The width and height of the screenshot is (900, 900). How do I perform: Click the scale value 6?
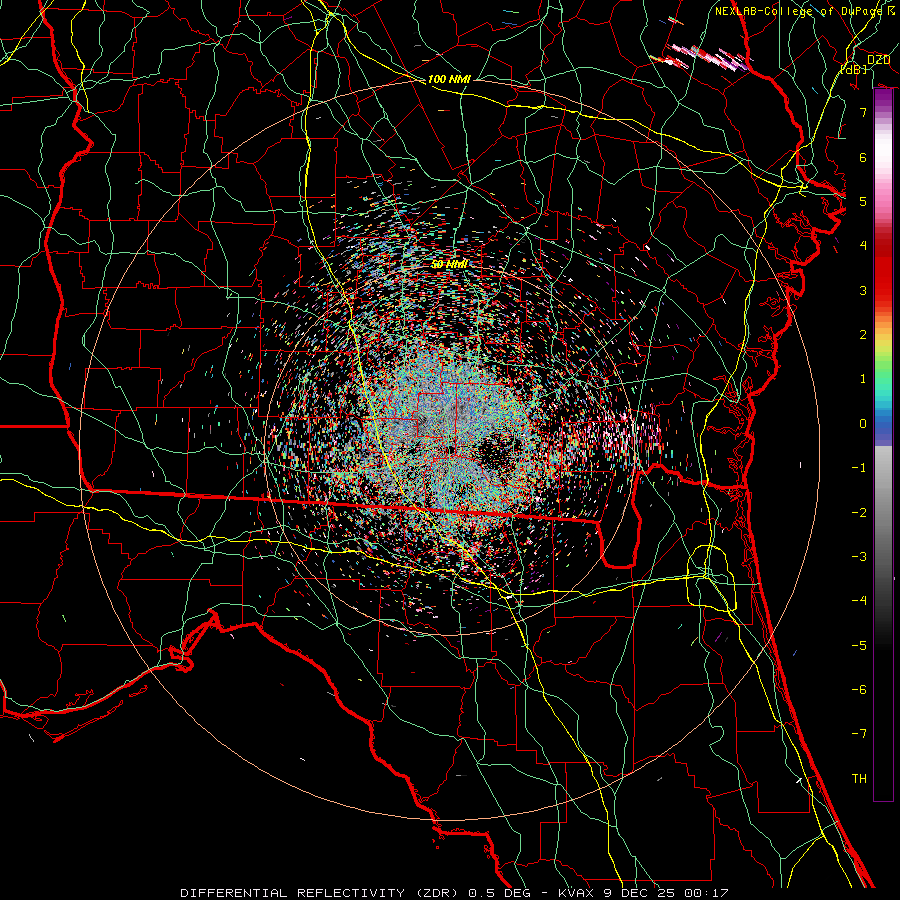tap(863, 157)
